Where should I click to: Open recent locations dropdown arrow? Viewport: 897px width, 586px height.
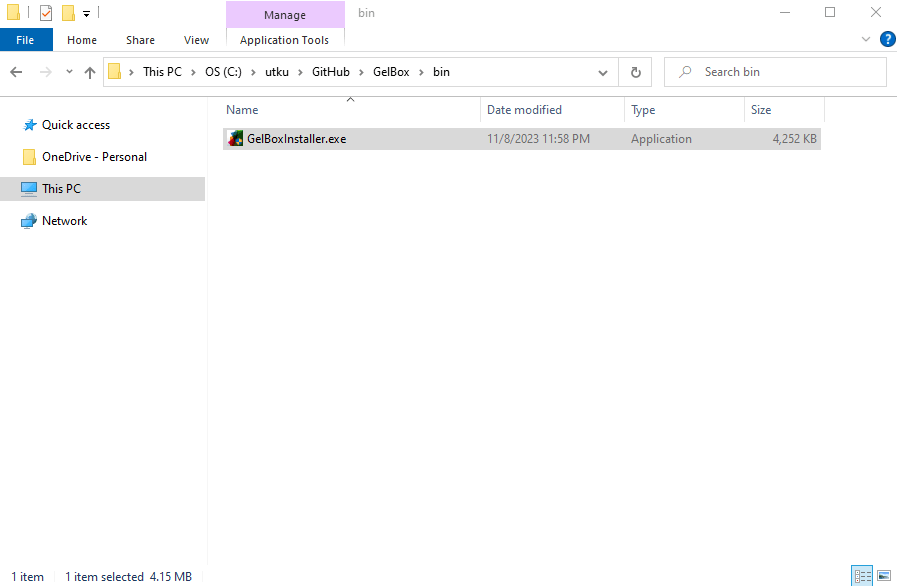click(x=69, y=72)
